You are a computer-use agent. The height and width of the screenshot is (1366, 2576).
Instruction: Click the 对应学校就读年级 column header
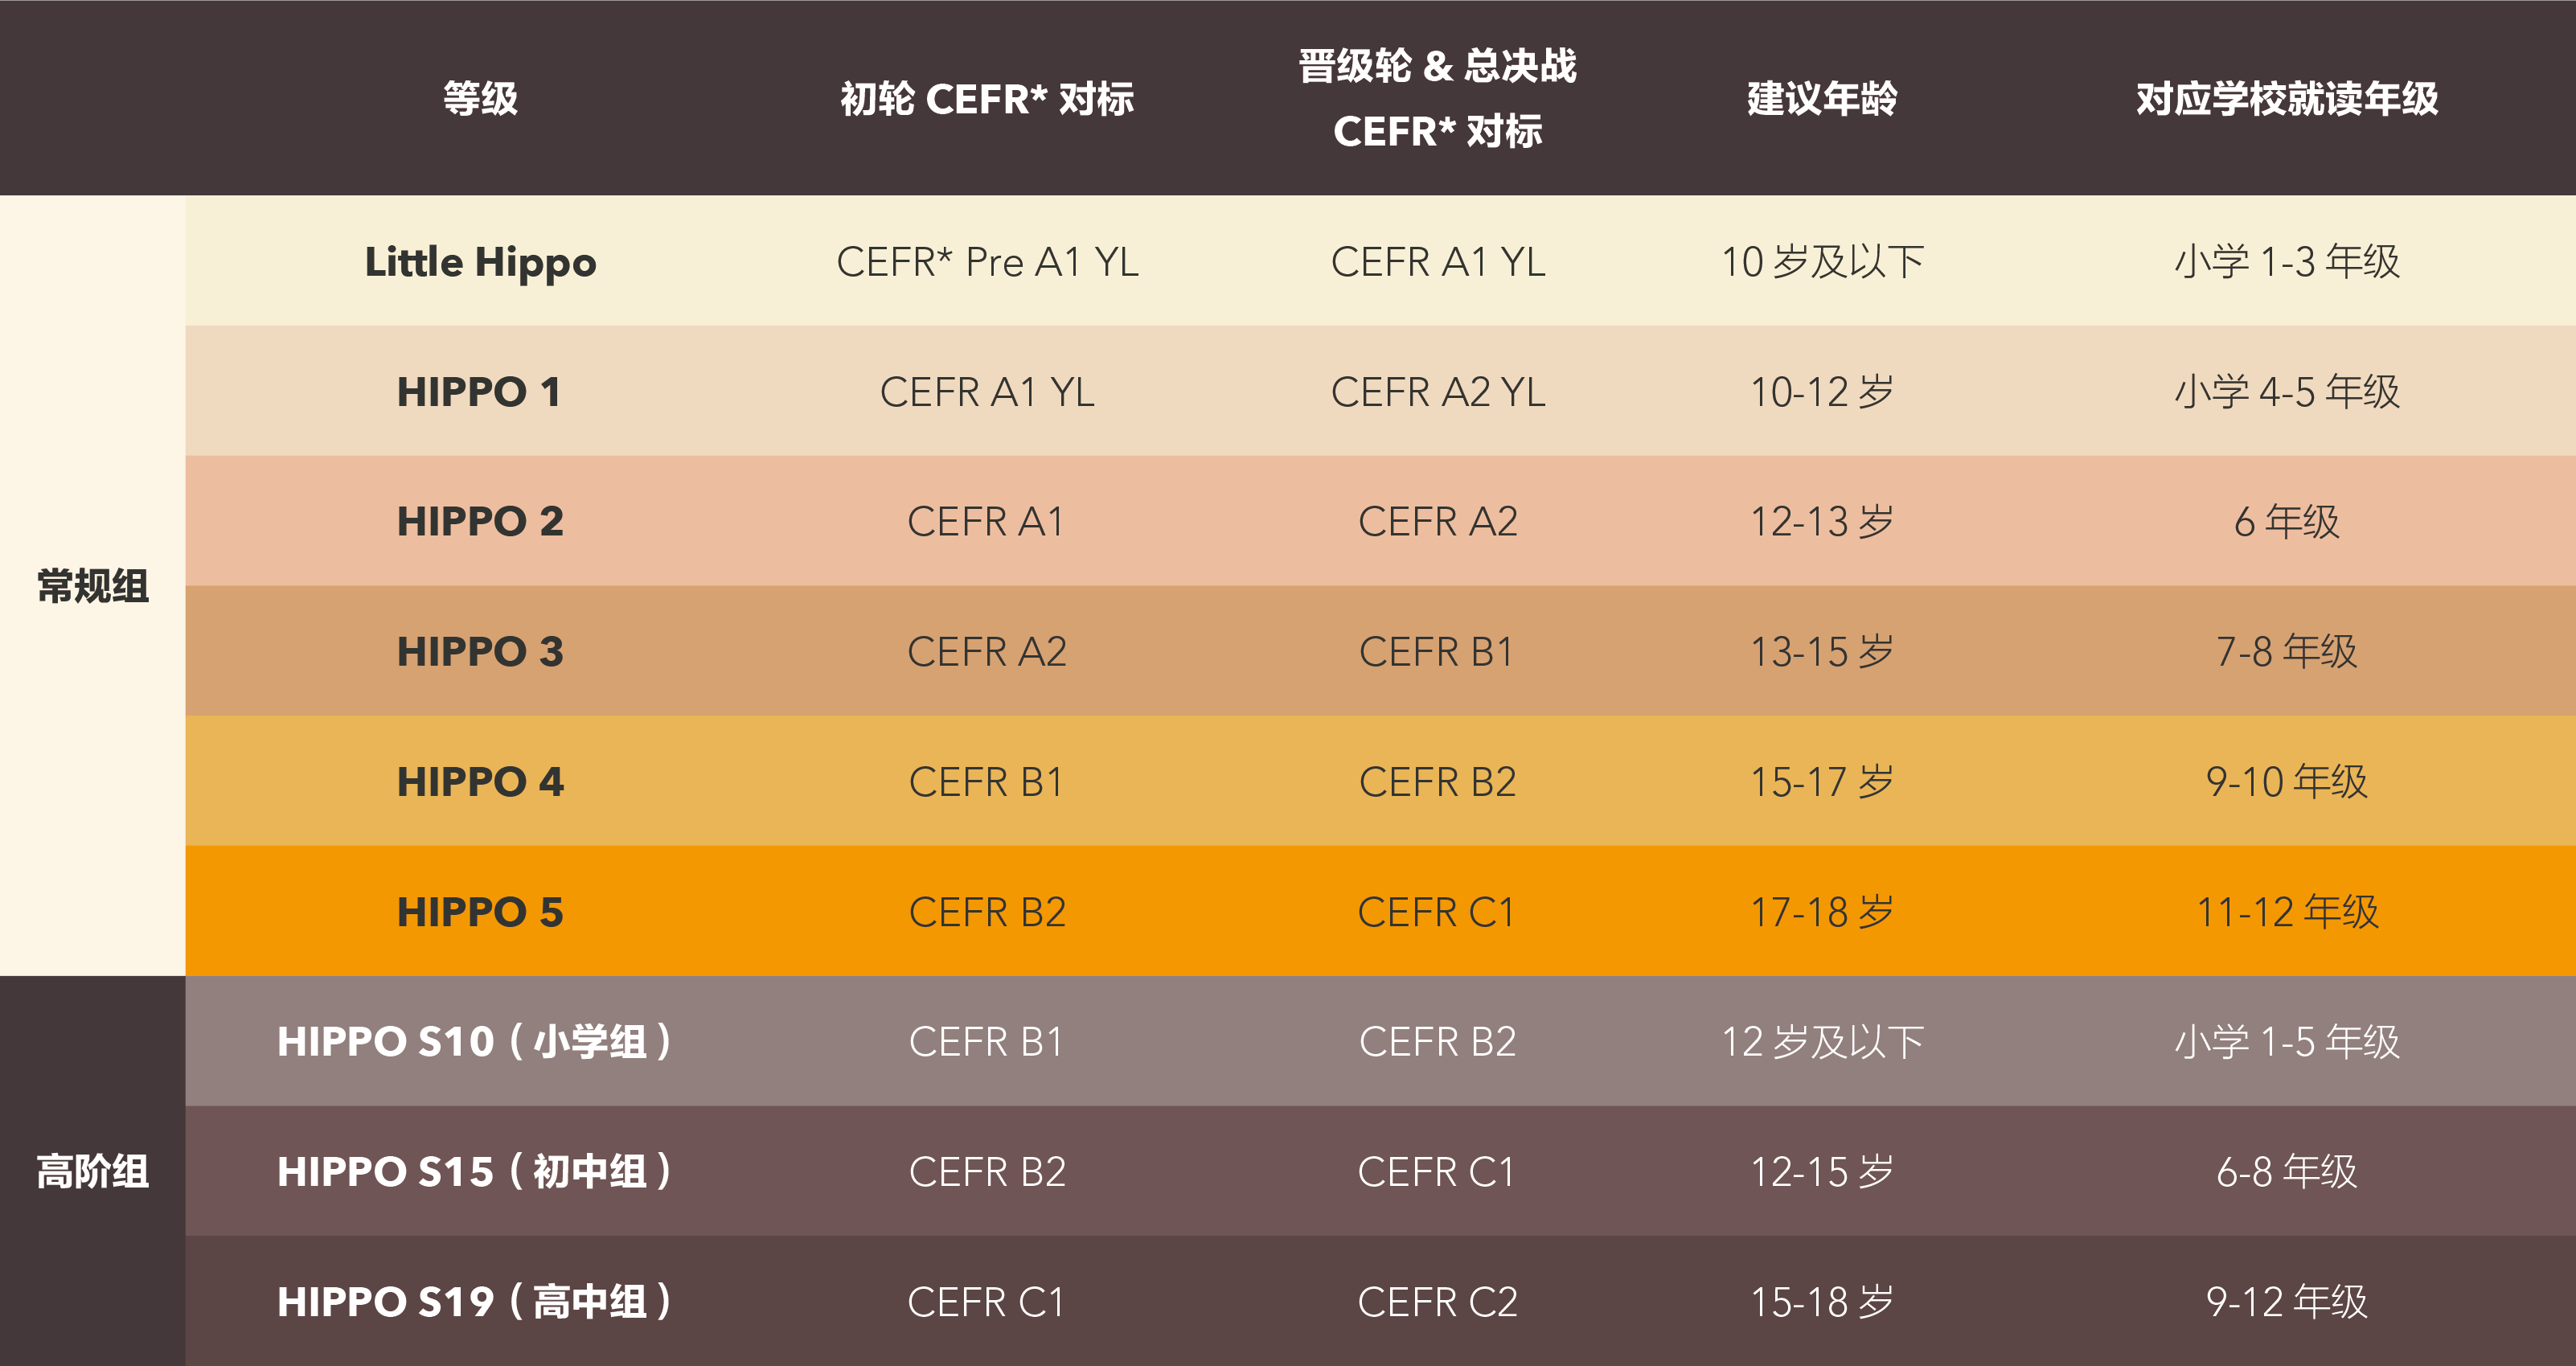pos(2287,98)
